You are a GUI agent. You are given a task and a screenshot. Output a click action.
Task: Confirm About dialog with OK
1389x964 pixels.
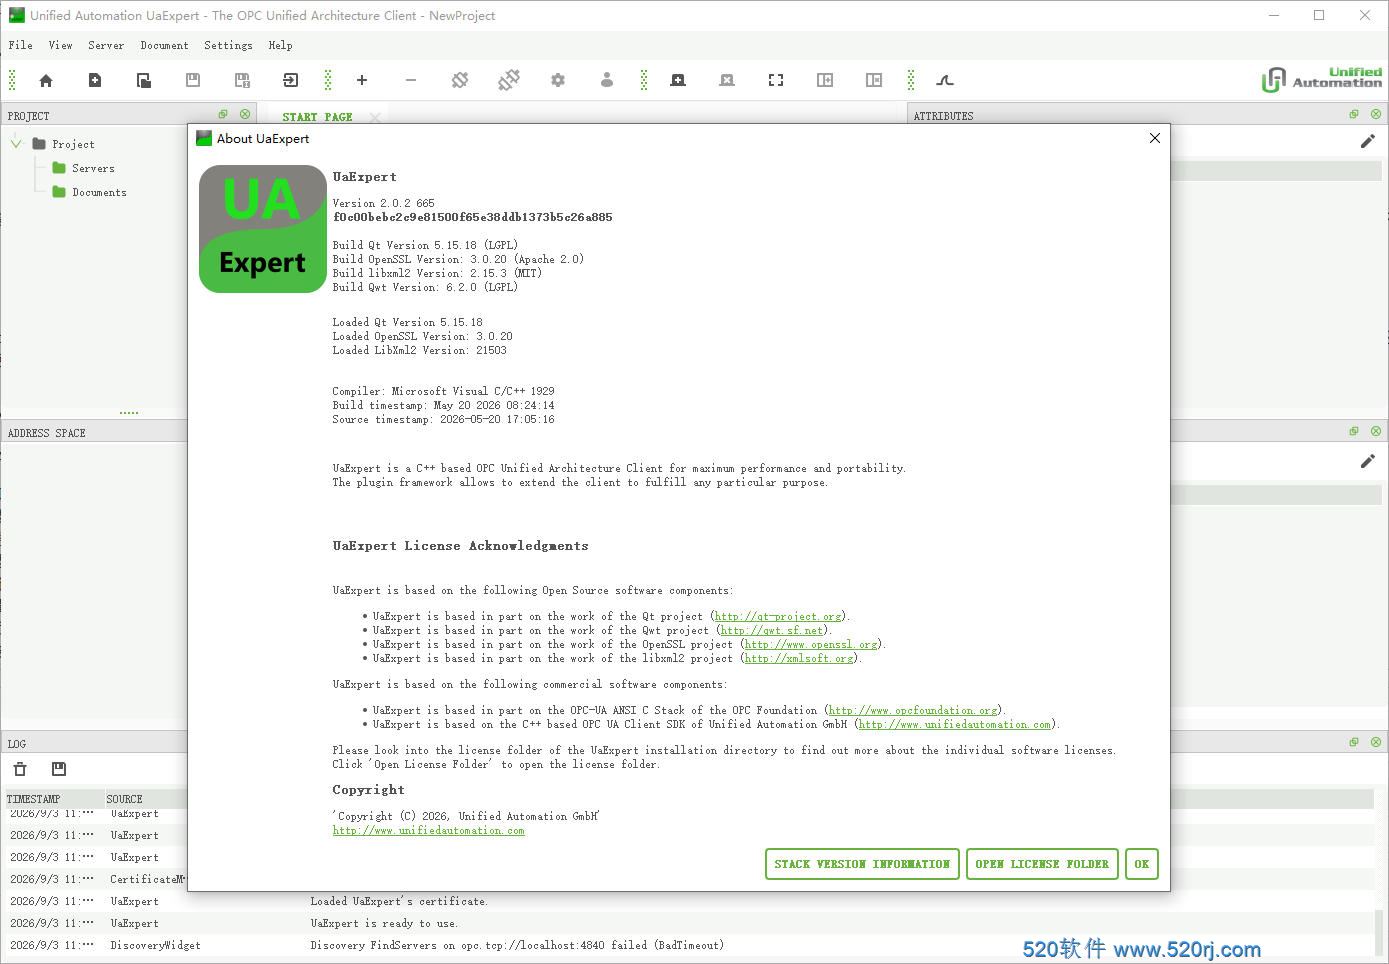pos(1142,864)
